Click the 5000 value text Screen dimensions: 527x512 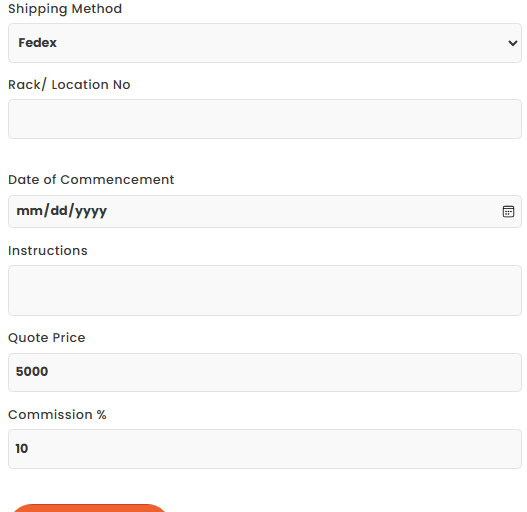[32, 371]
